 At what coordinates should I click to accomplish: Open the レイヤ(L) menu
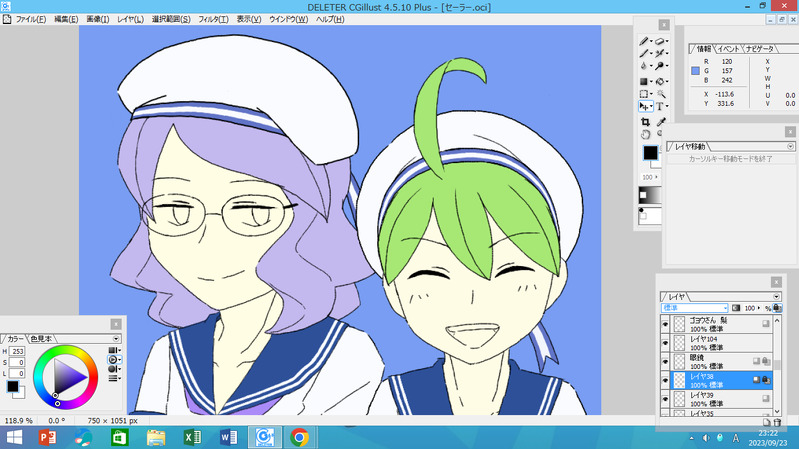coord(130,19)
